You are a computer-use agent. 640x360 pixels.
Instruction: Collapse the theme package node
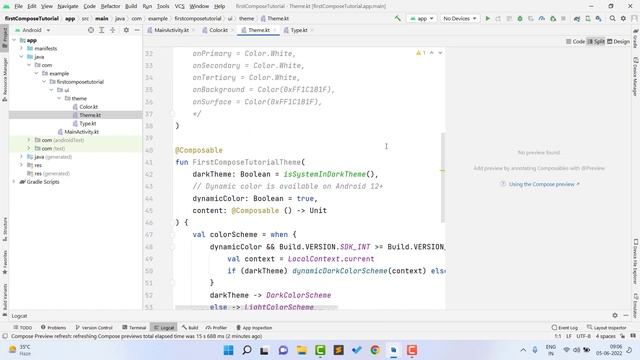(x=59, y=98)
